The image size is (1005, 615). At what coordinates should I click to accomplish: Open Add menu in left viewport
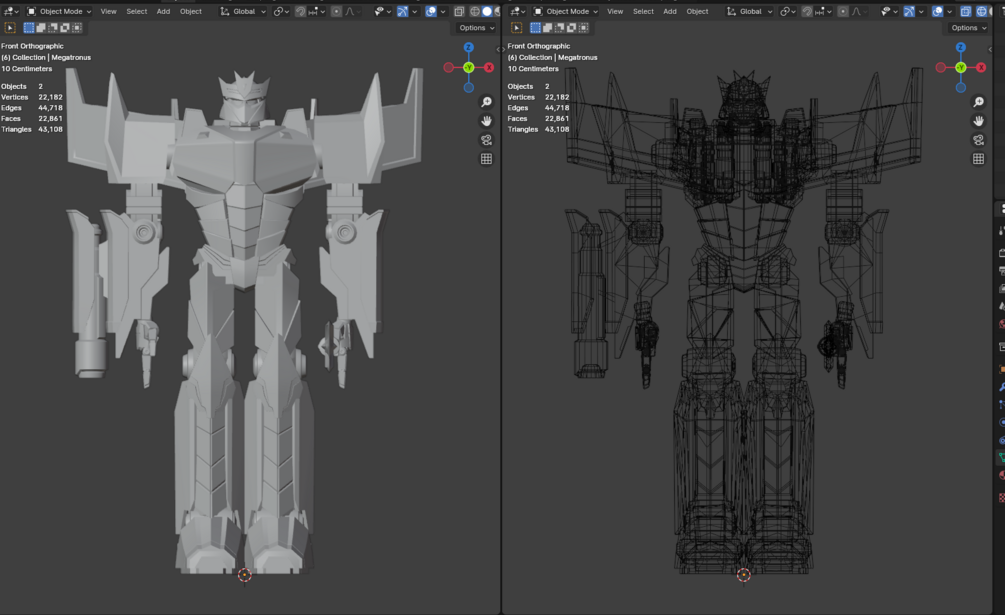point(163,12)
